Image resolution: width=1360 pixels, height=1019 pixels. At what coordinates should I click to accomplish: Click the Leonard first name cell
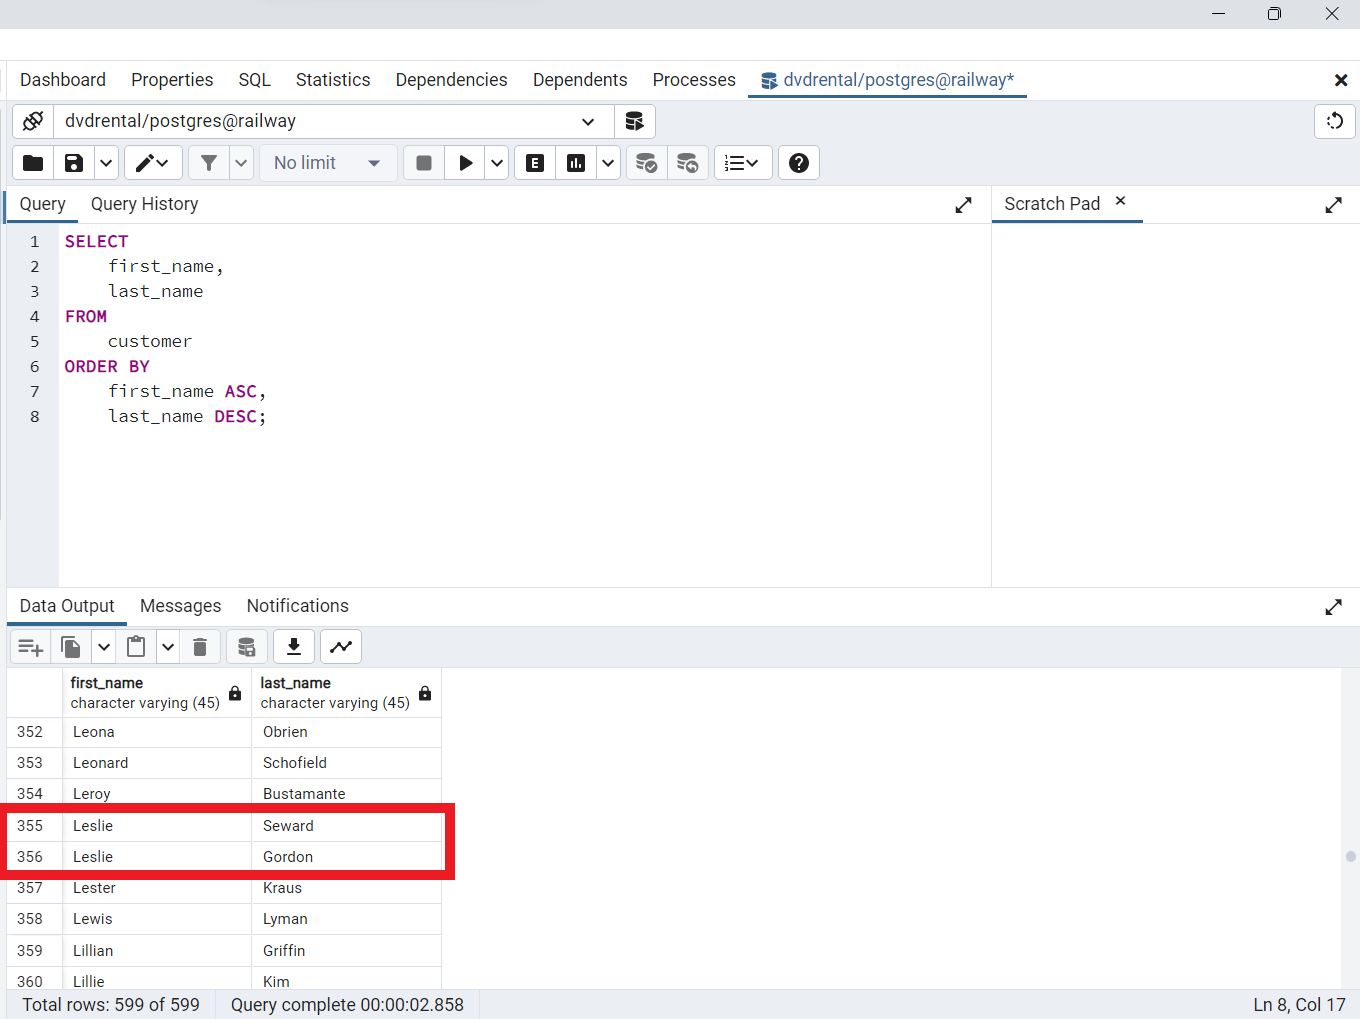coord(156,763)
